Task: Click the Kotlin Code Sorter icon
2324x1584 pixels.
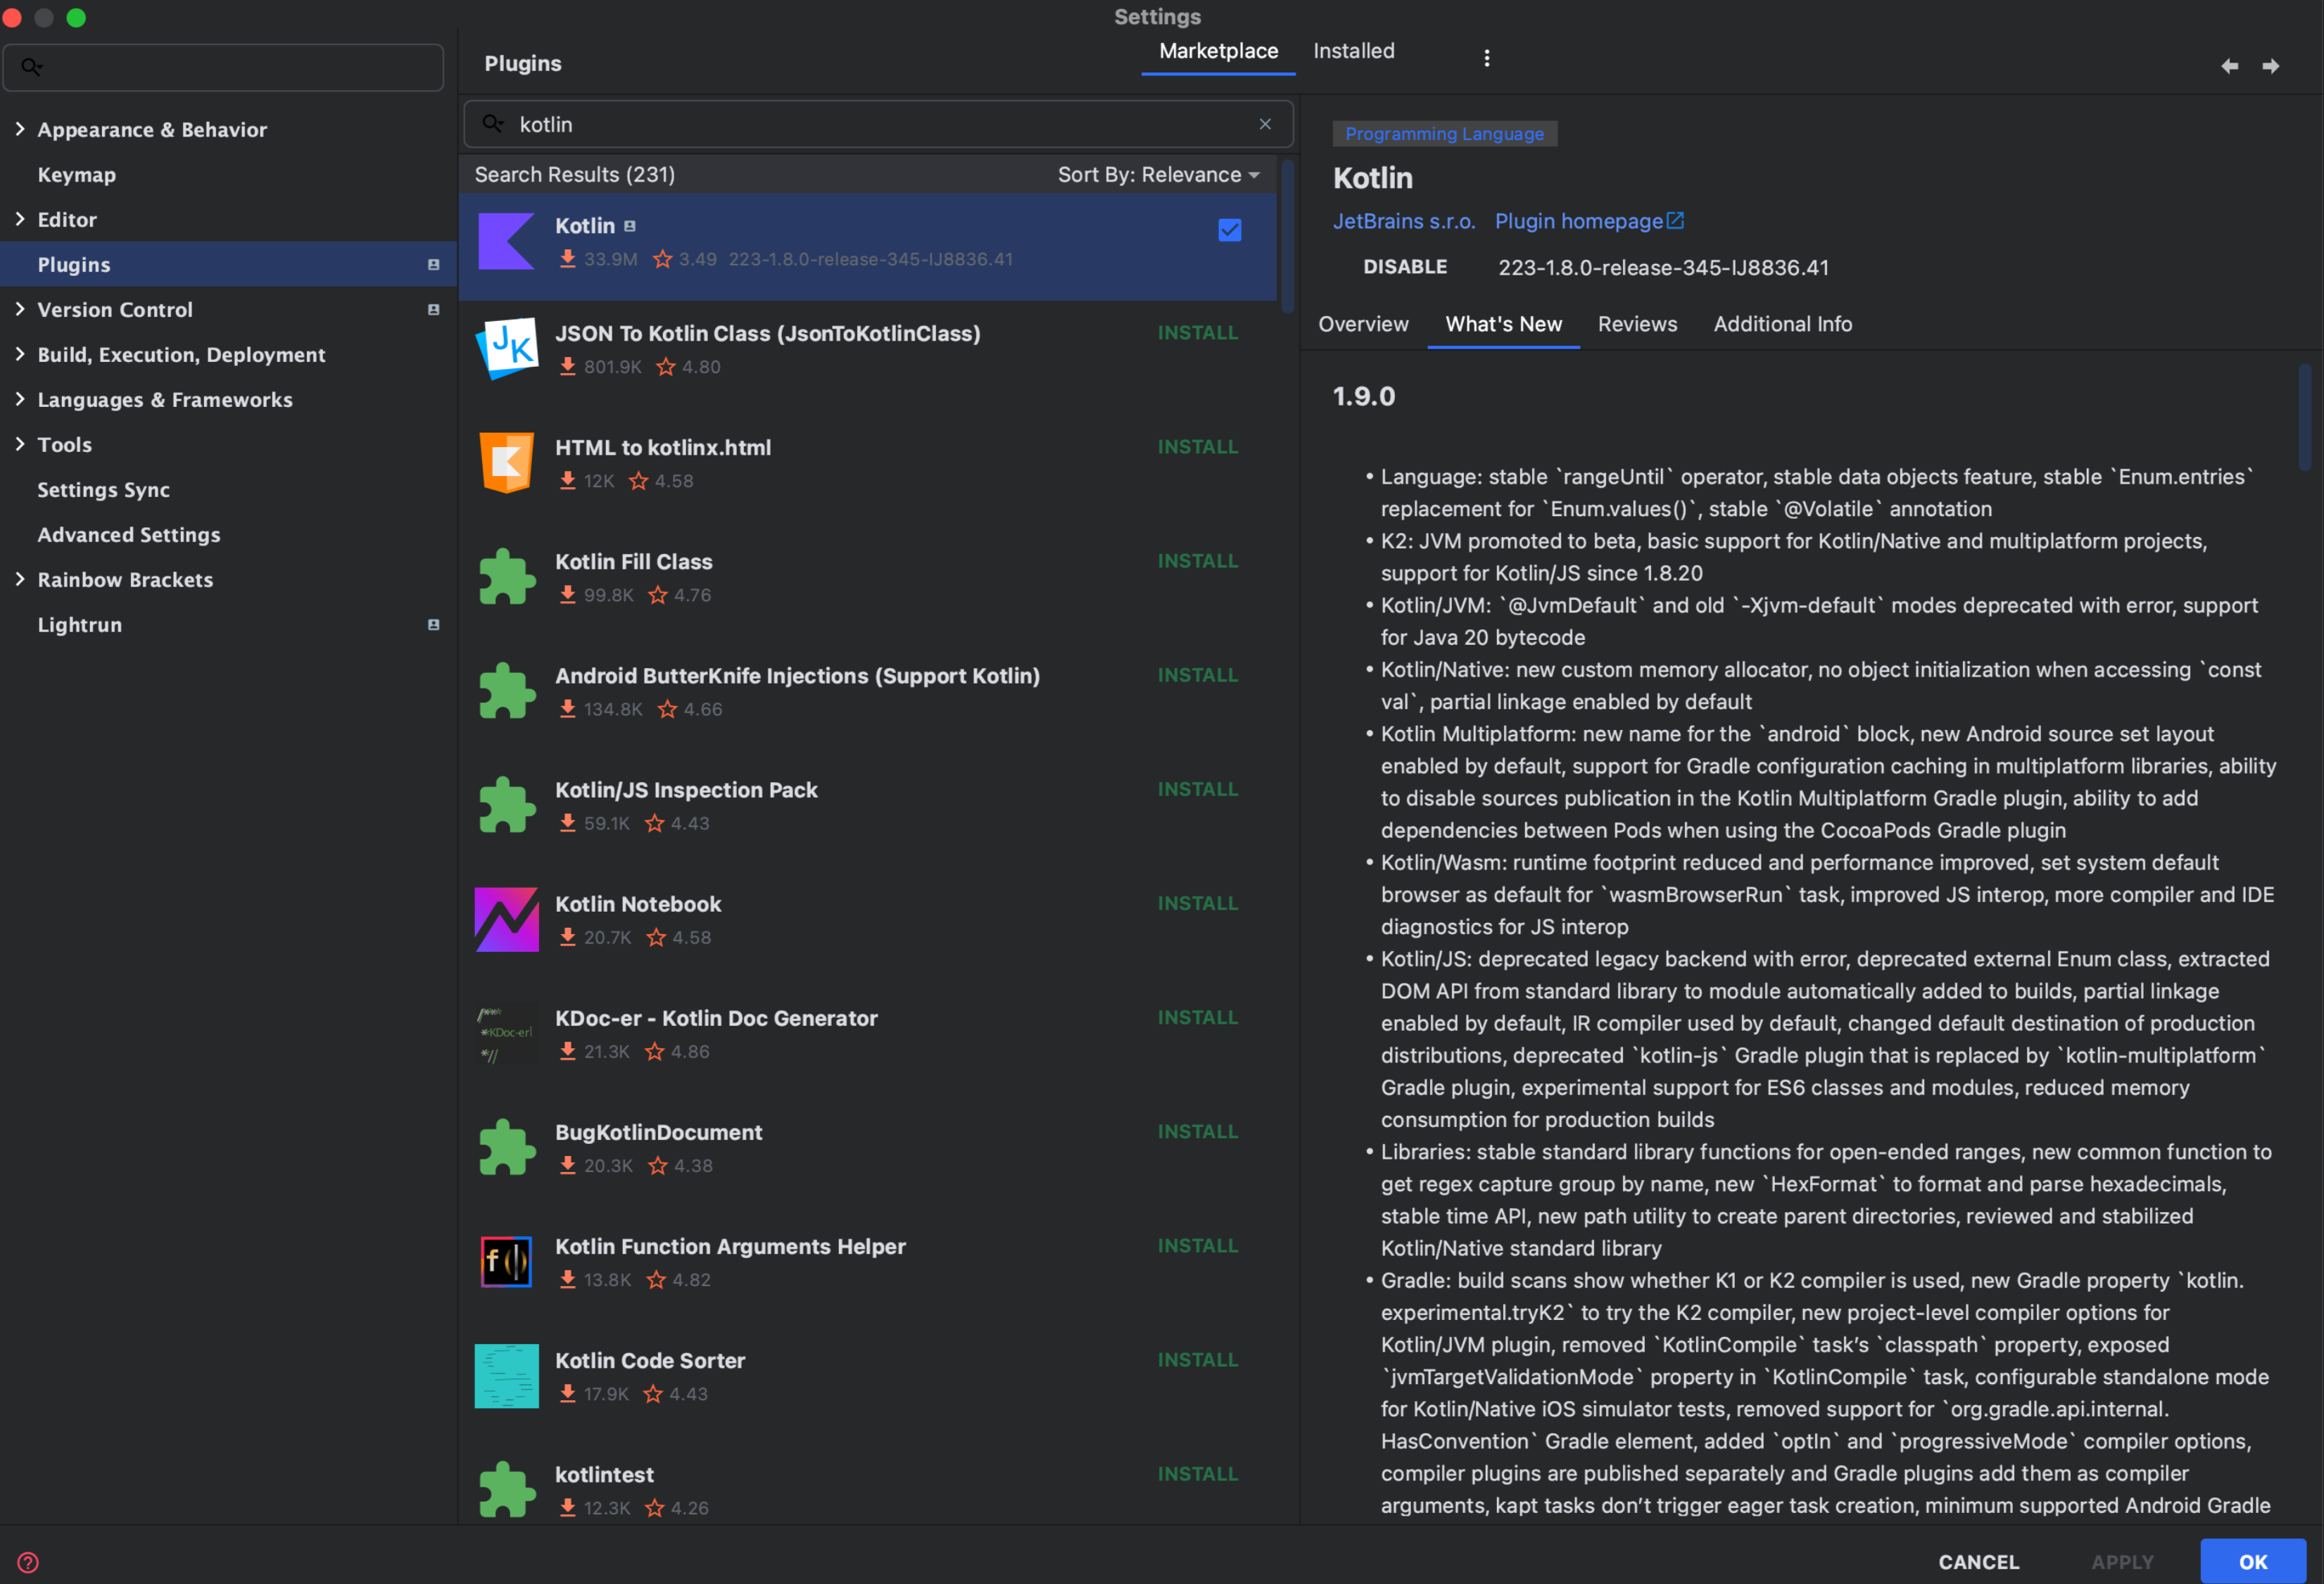Action: 506,1375
